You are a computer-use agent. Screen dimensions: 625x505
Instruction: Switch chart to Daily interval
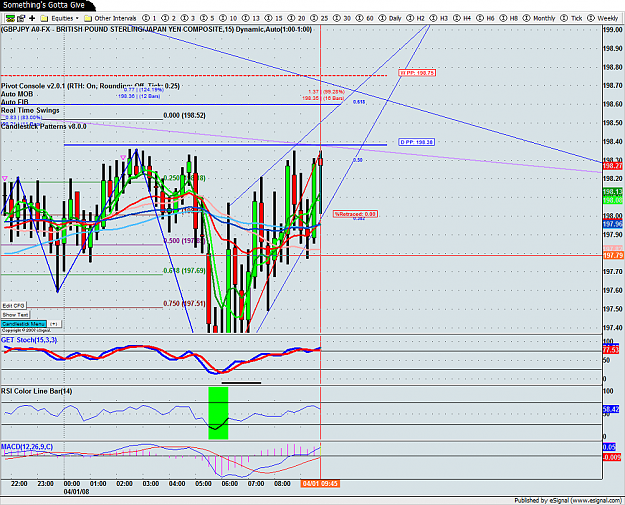click(390, 18)
